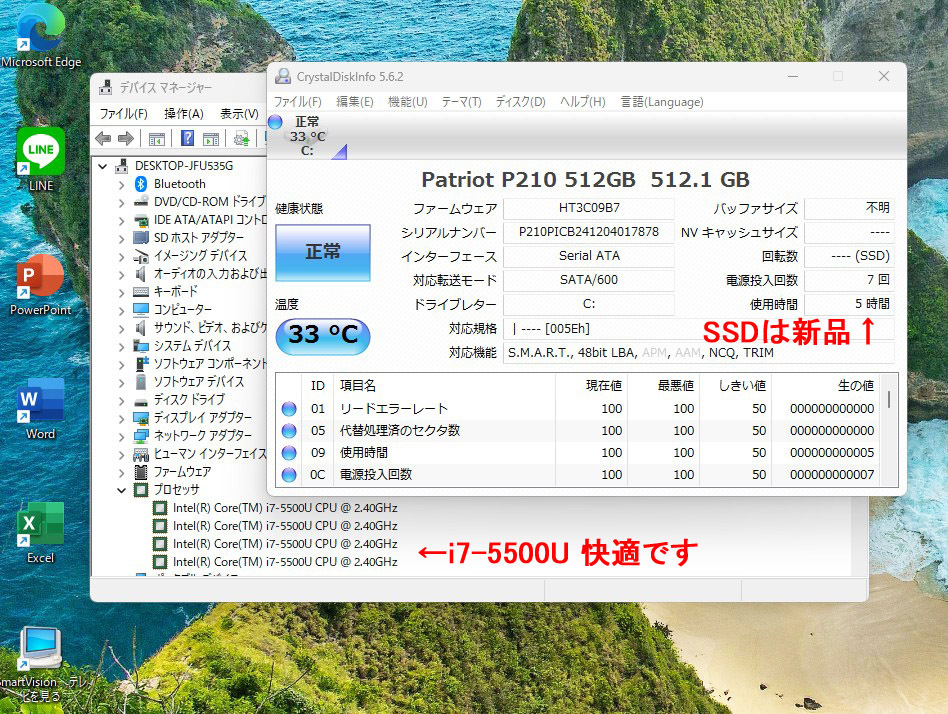Click the large 正常 health status button
Screen dimensions: 948x714
[323, 252]
